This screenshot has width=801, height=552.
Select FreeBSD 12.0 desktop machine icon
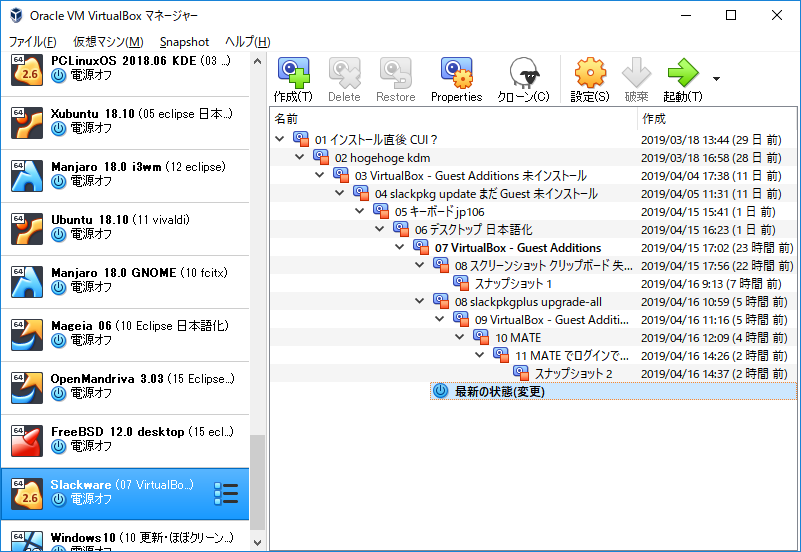[x=27, y=441]
